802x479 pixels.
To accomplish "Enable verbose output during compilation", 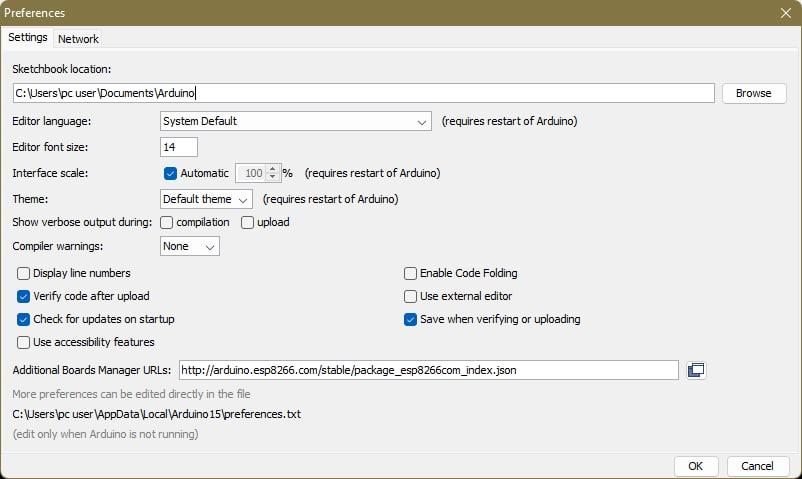I will pos(166,222).
